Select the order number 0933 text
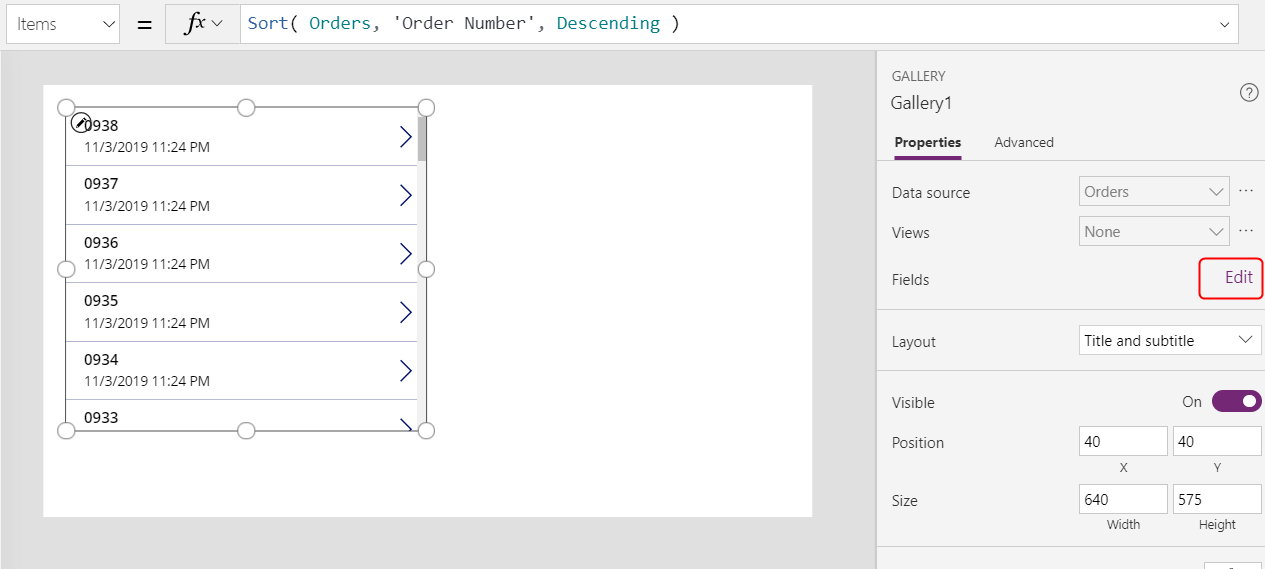The image size is (1265, 569). click(101, 417)
